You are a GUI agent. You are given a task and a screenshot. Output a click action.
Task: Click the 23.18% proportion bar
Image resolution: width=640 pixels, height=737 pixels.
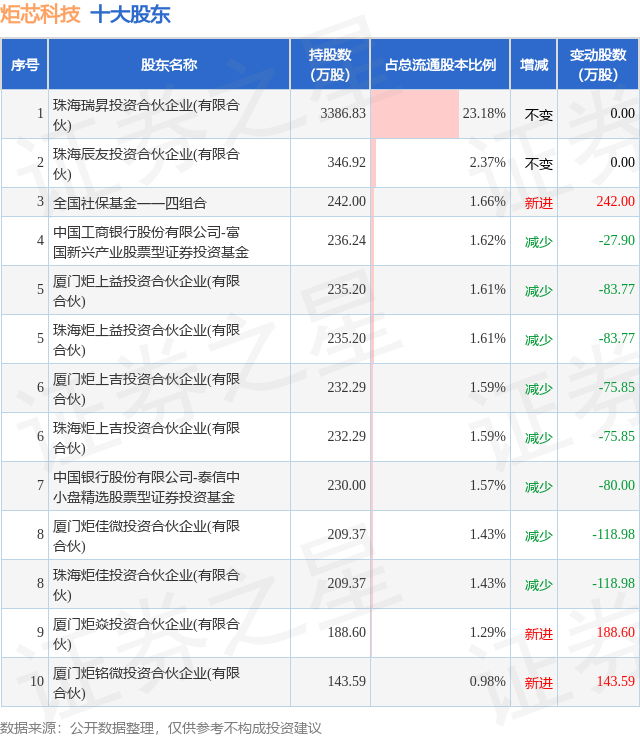(x=415, y=114)
